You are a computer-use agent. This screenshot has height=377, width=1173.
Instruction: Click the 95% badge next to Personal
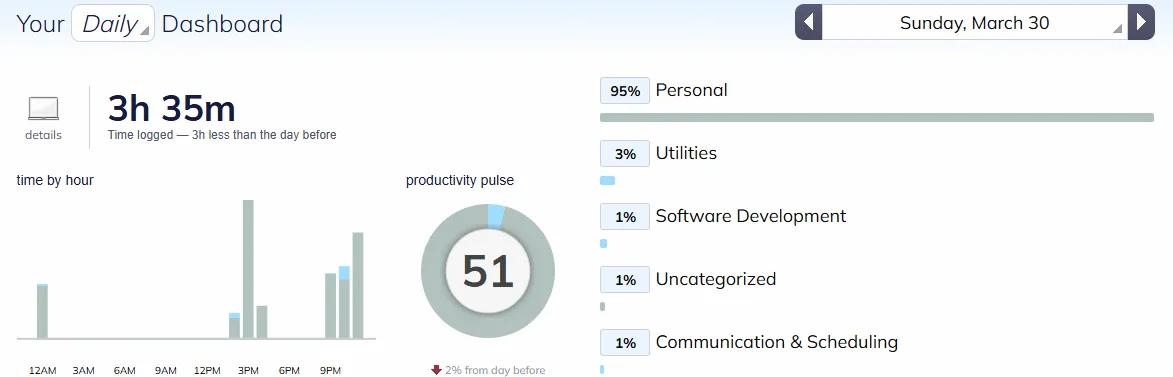pyautogui.click(x=625, y=91)
